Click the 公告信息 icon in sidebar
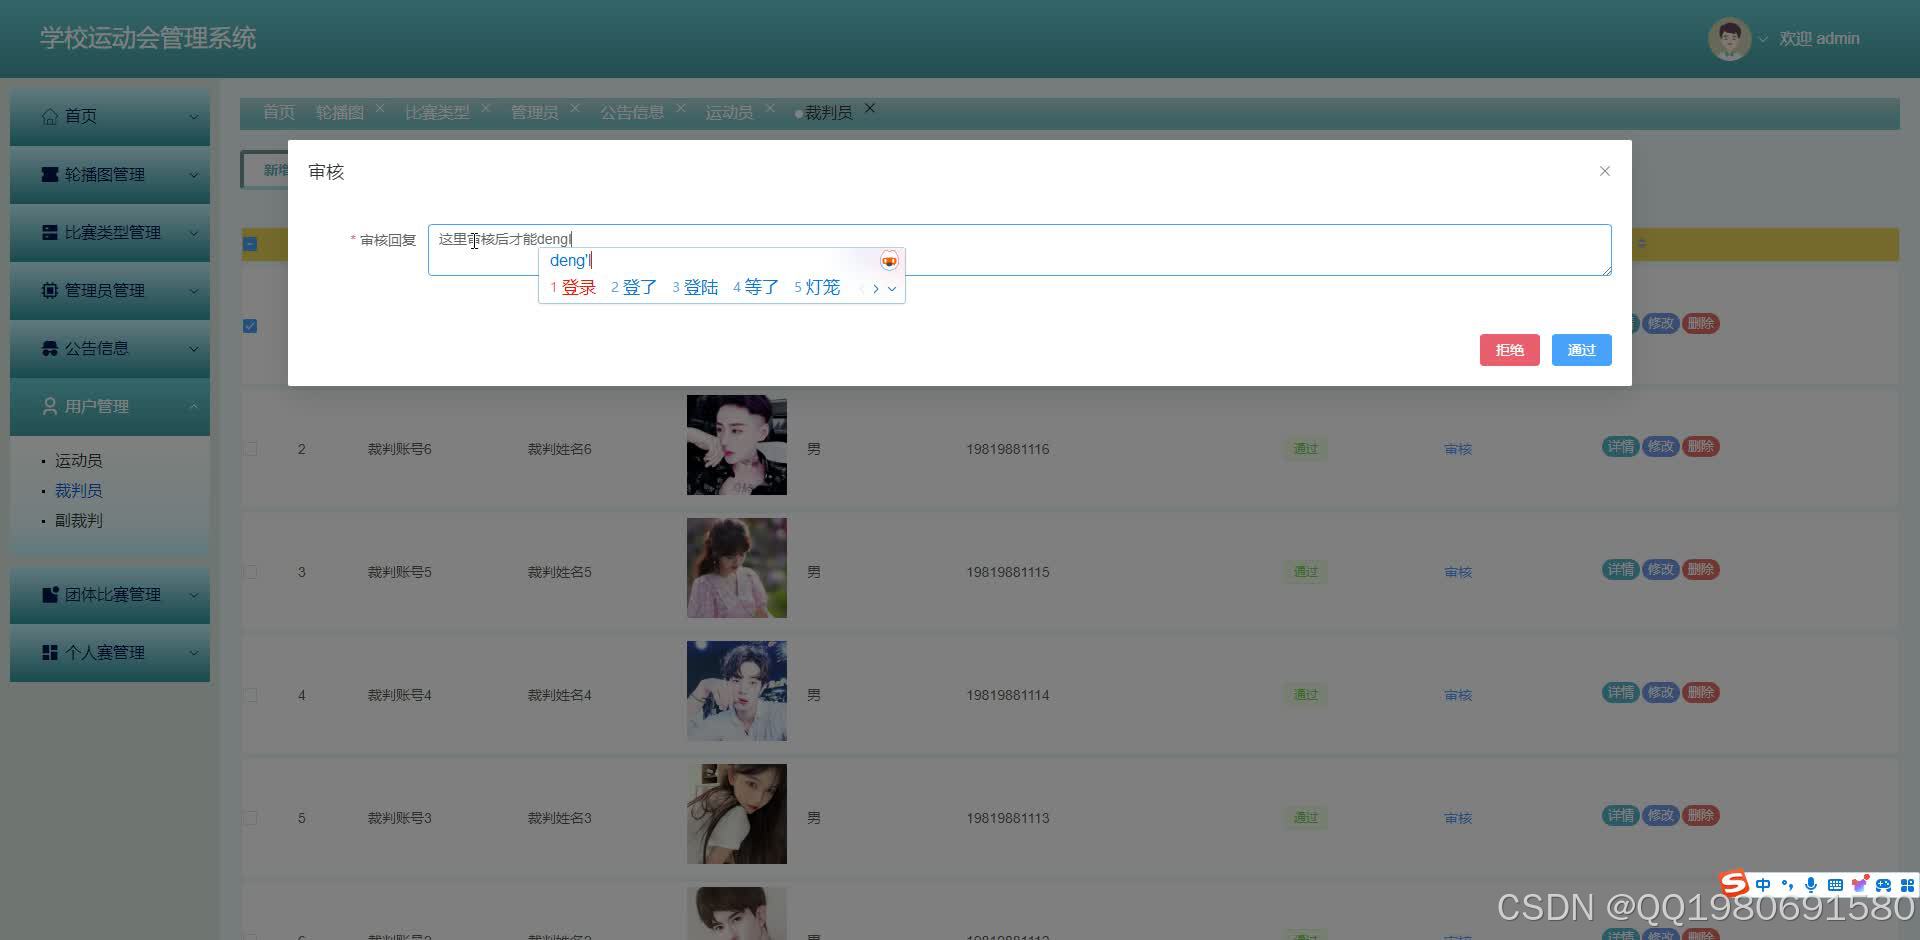This screenshot has width=1920, height=940. pos(50,348)
